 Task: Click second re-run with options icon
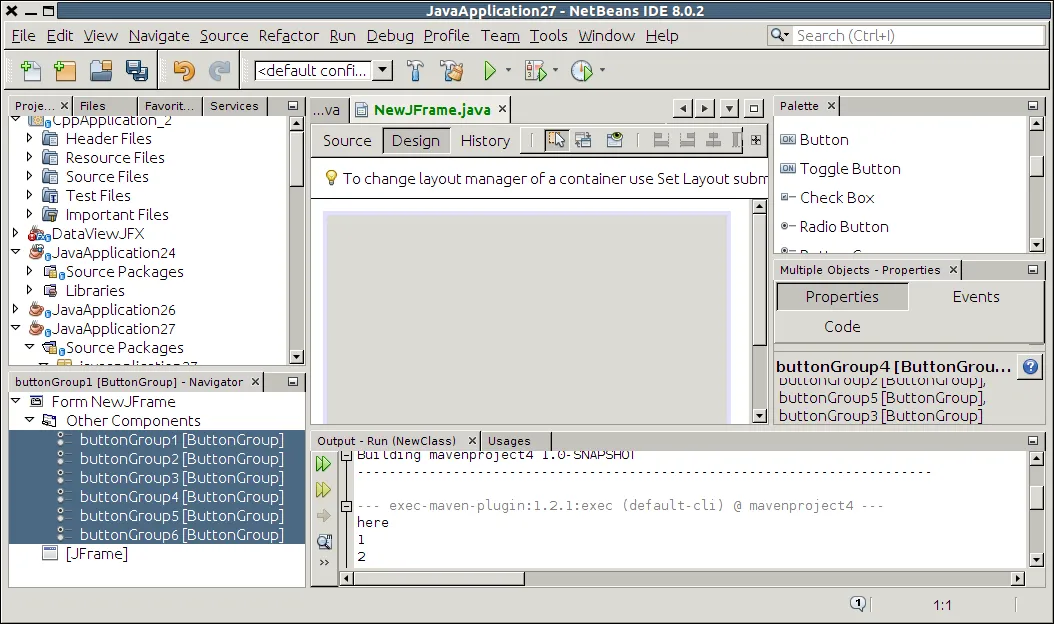click(323, 490)
